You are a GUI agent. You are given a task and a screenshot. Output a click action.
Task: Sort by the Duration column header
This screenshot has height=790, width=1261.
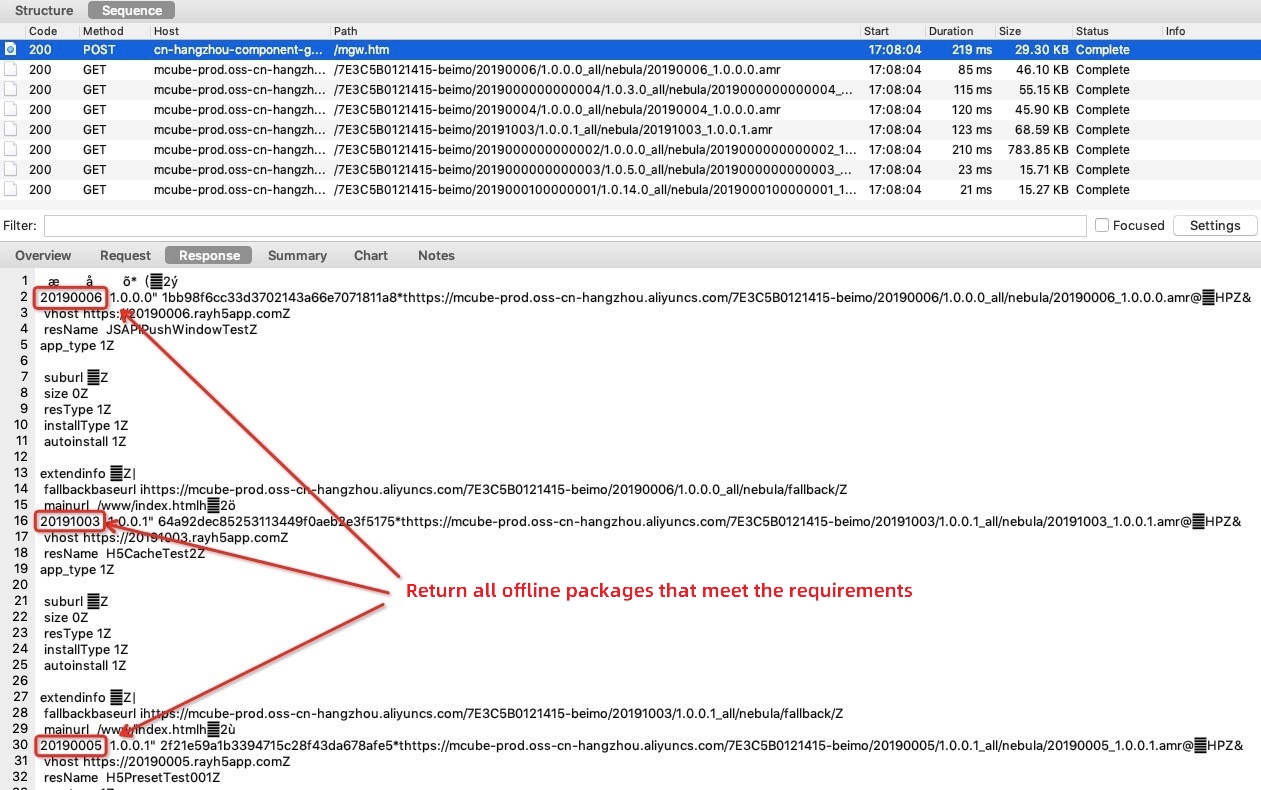click(x=951, y=31)
